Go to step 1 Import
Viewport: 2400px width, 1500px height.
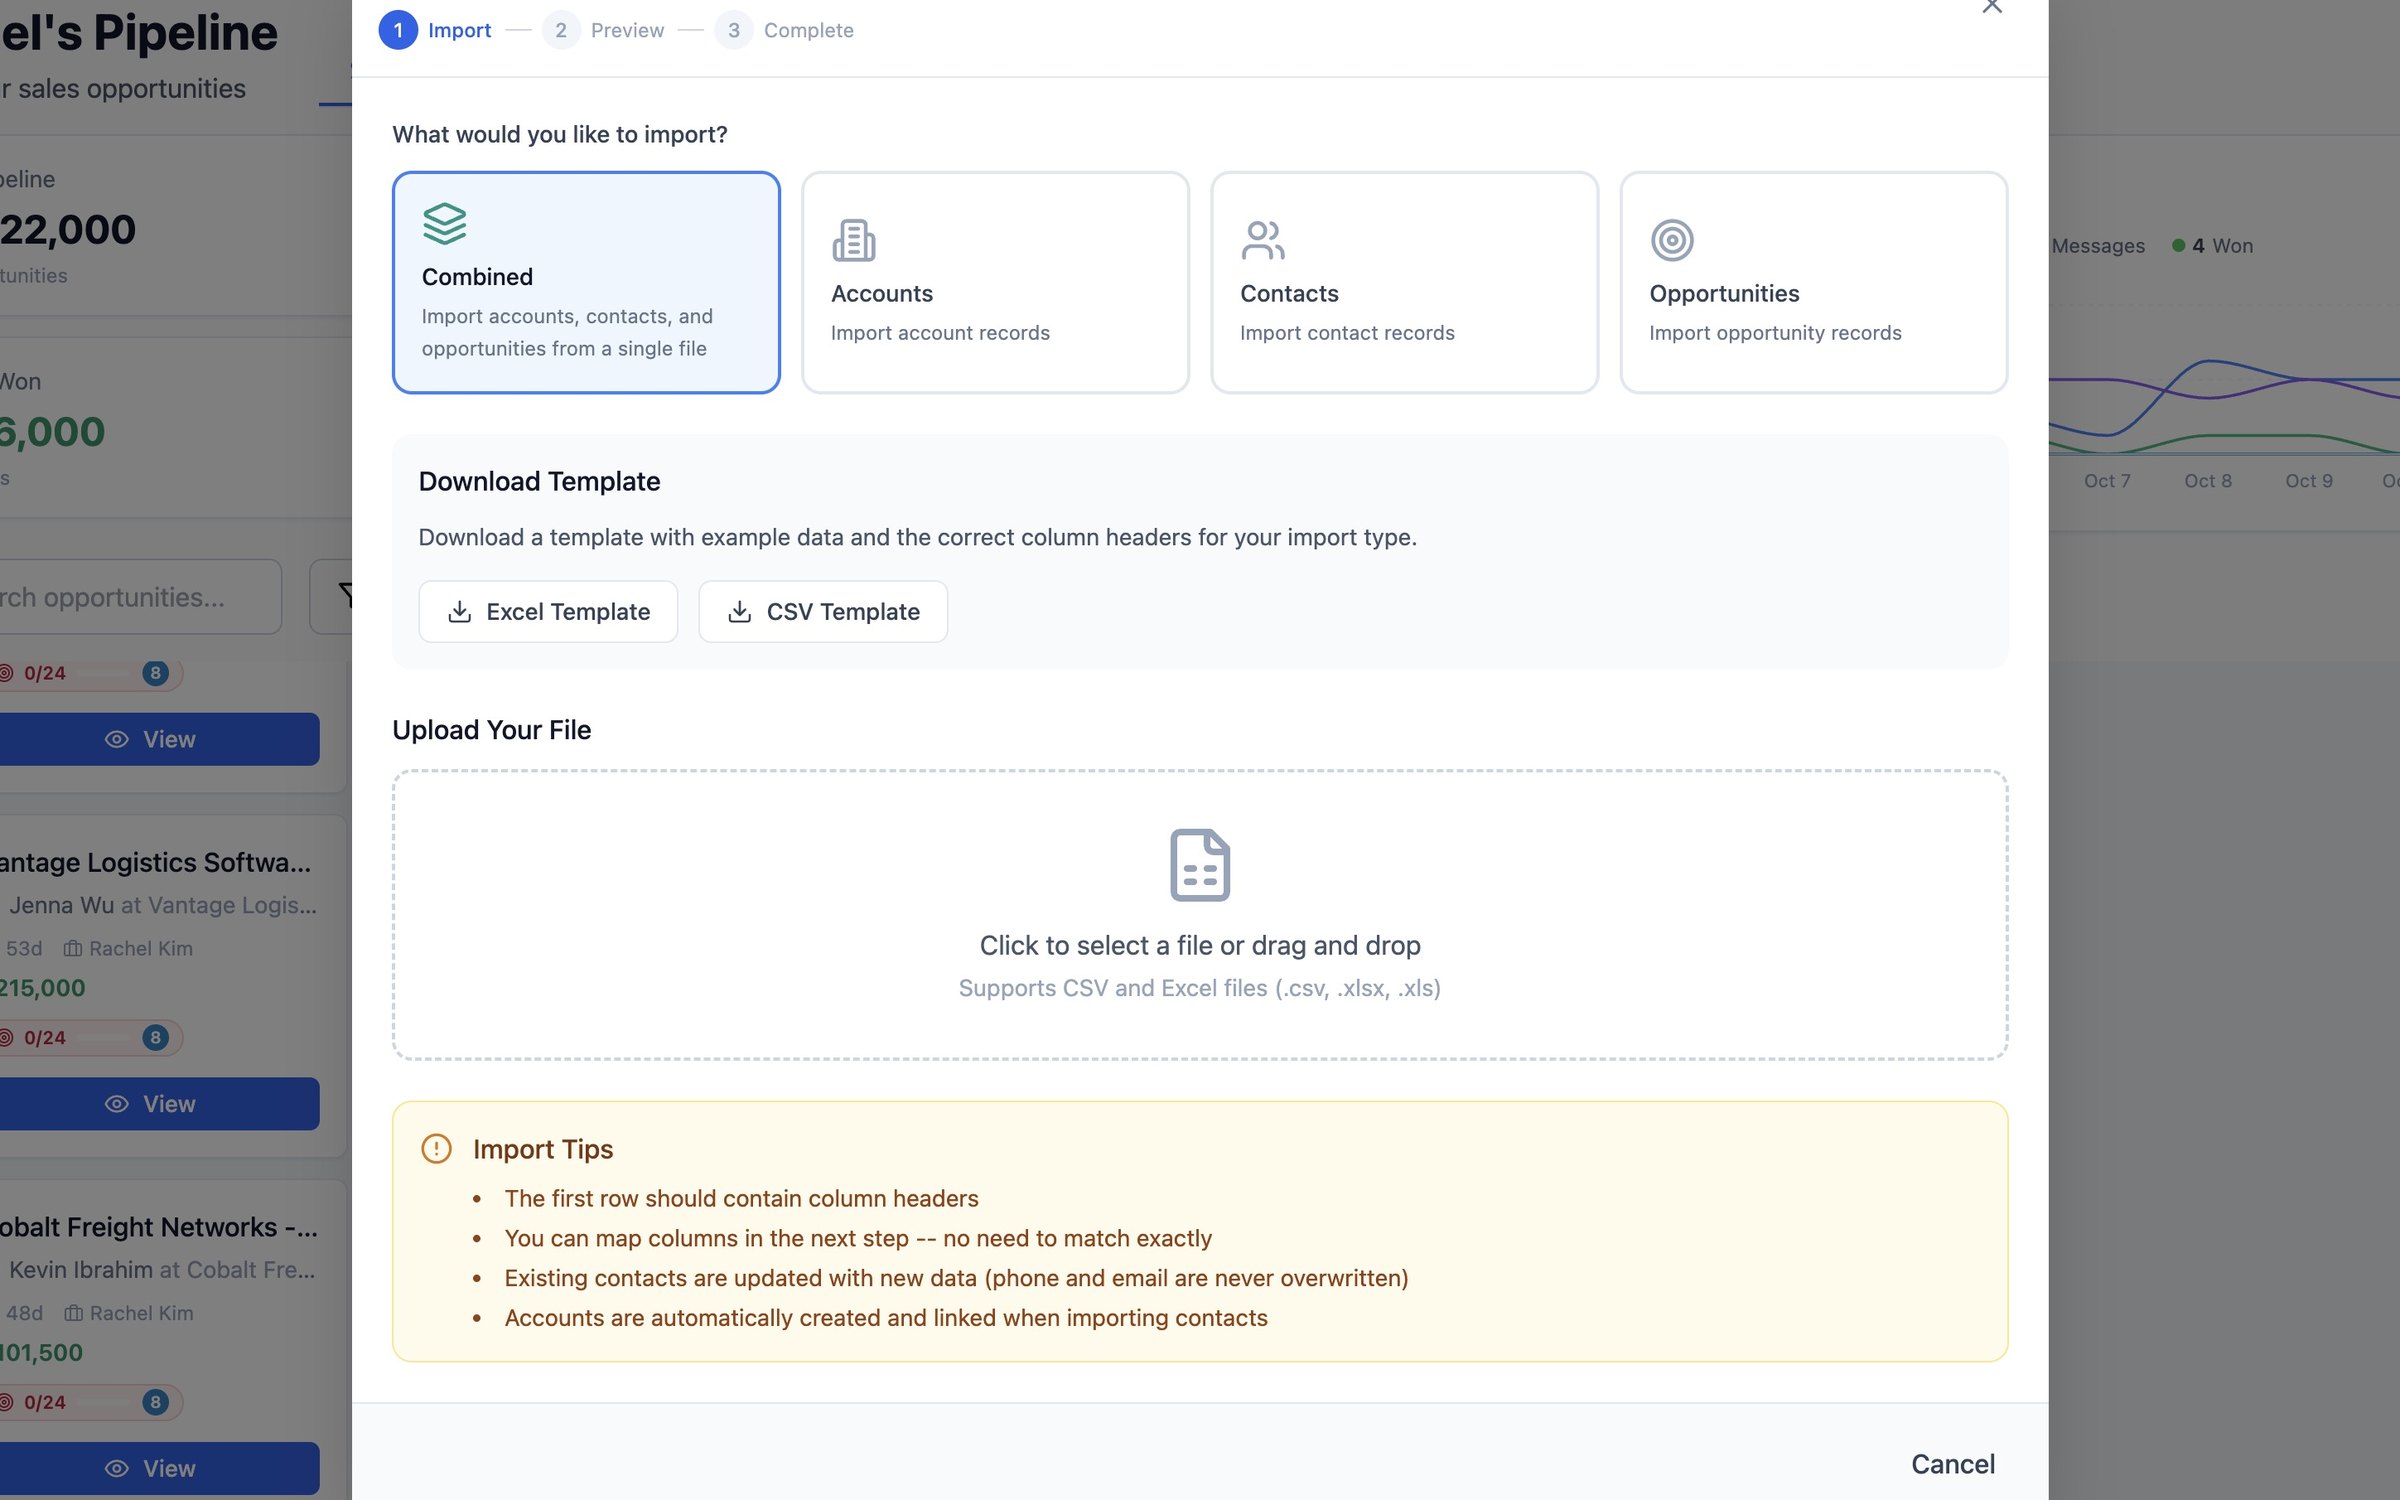pyautogui.click(x=435, y=30)
